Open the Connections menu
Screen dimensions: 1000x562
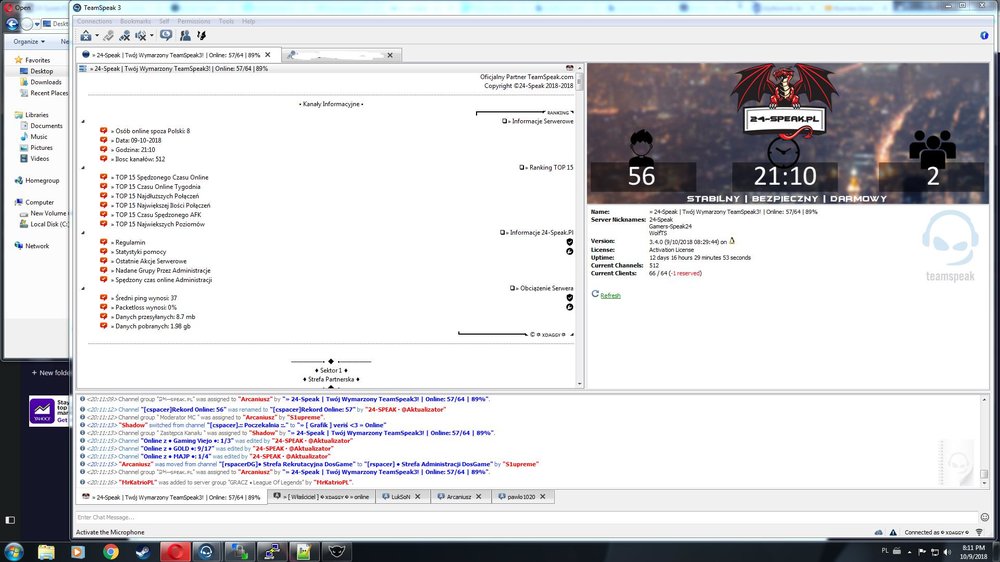coord(94,21)
